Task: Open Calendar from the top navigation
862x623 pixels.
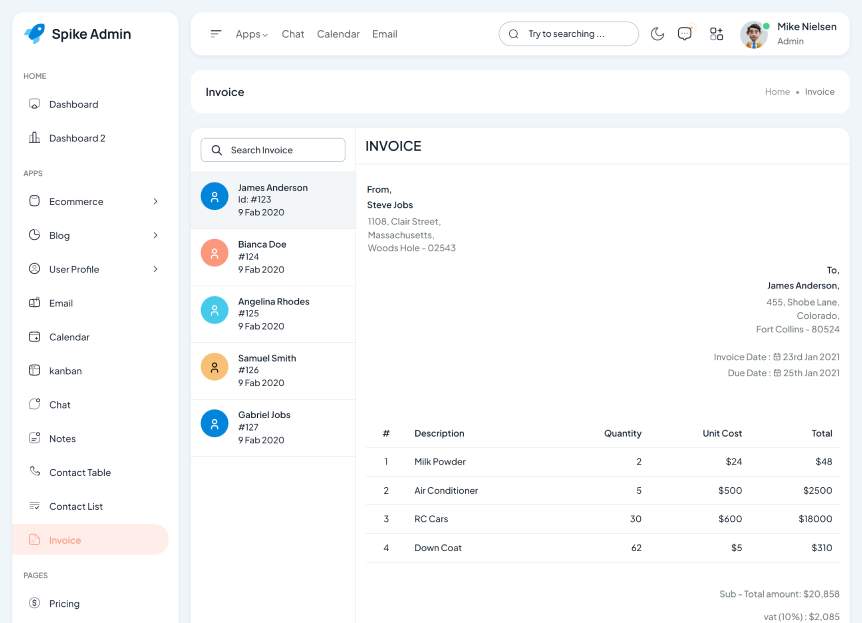Action: (338, 34)
